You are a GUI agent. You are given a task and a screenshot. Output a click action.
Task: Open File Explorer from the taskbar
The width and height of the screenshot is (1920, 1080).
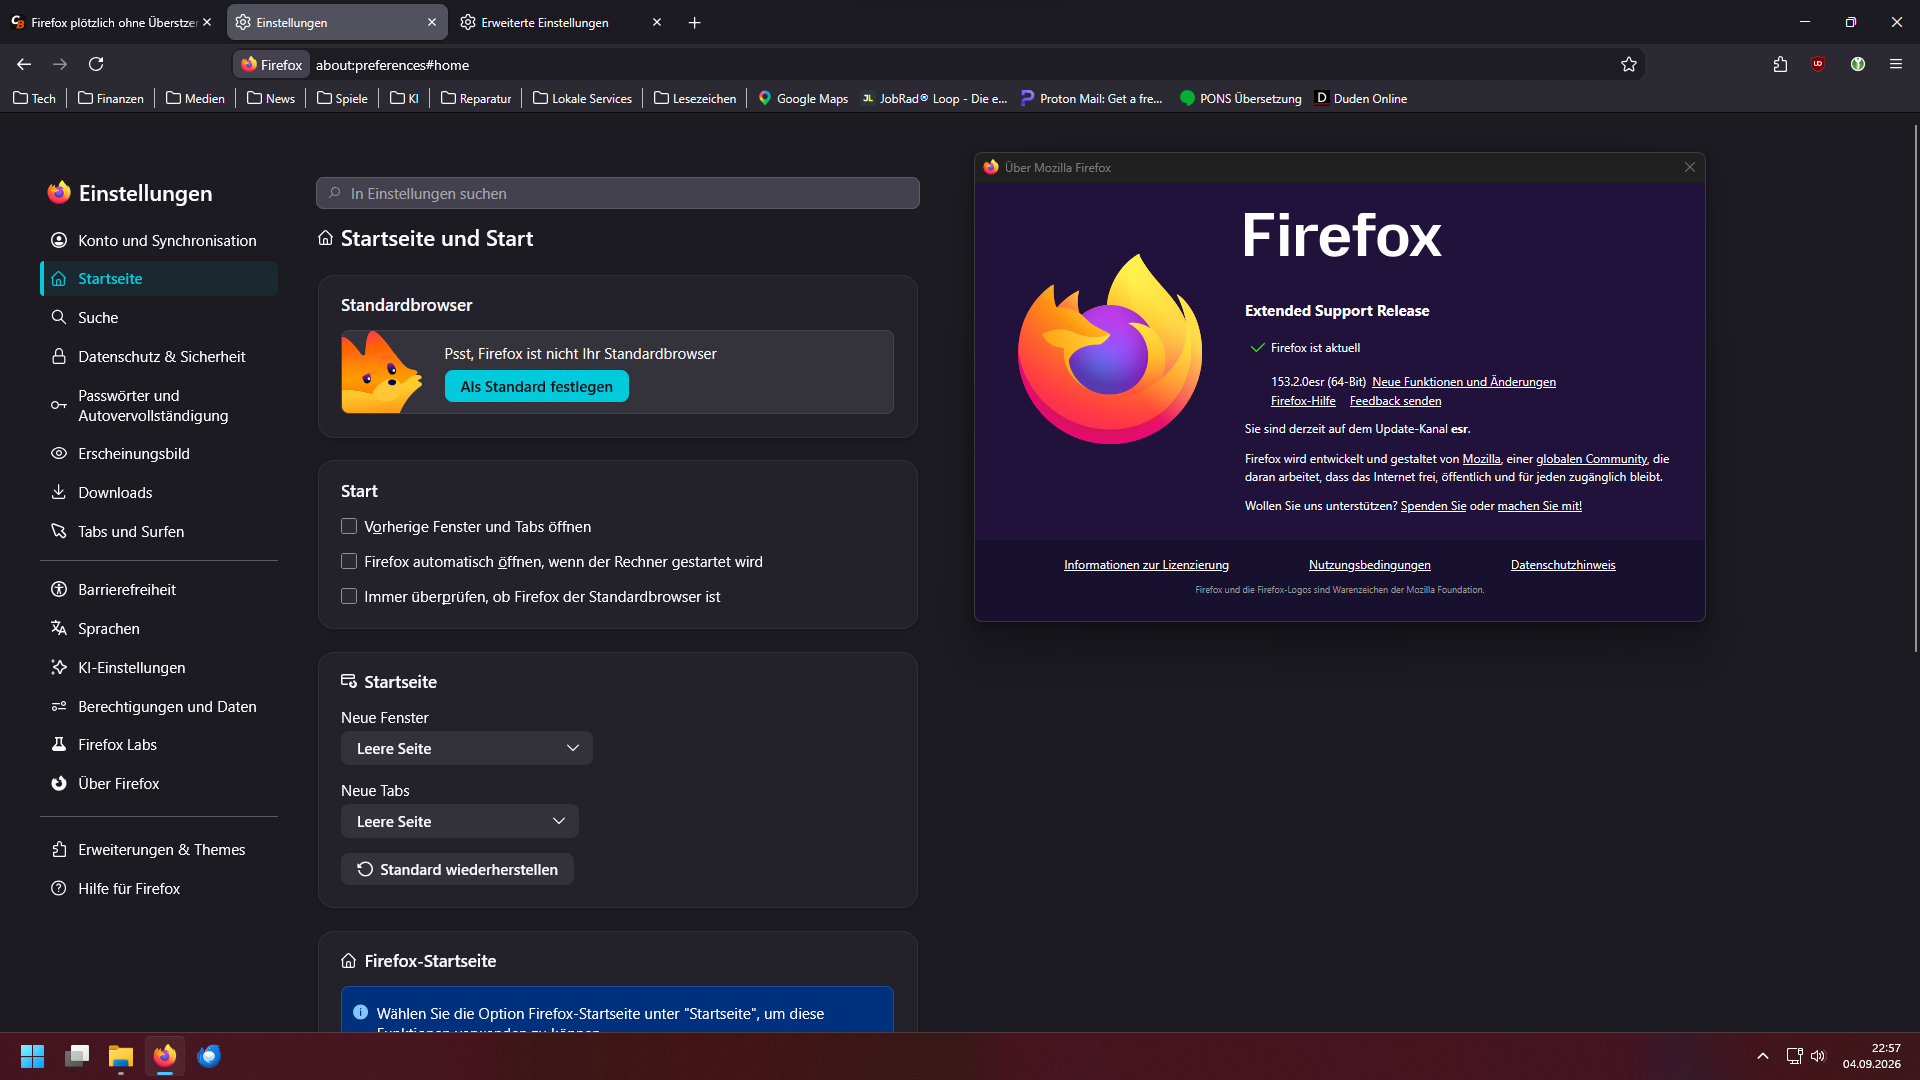(121, 1056)
